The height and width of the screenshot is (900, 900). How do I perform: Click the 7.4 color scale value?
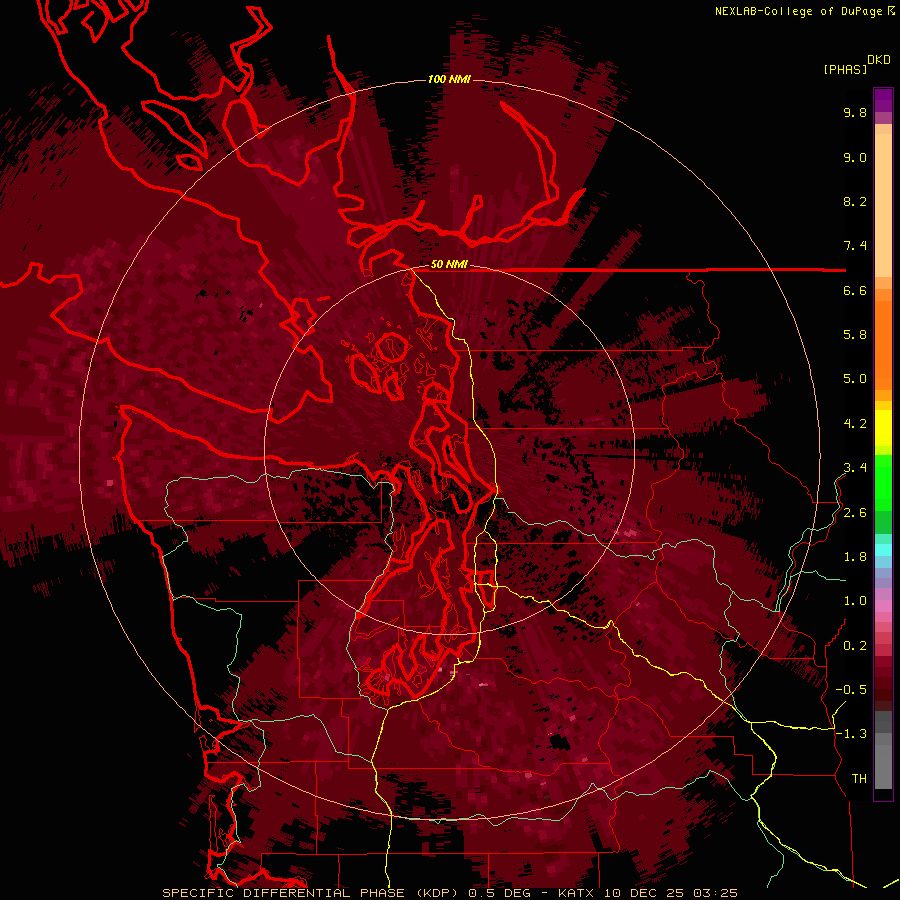[x=855, y=246]
